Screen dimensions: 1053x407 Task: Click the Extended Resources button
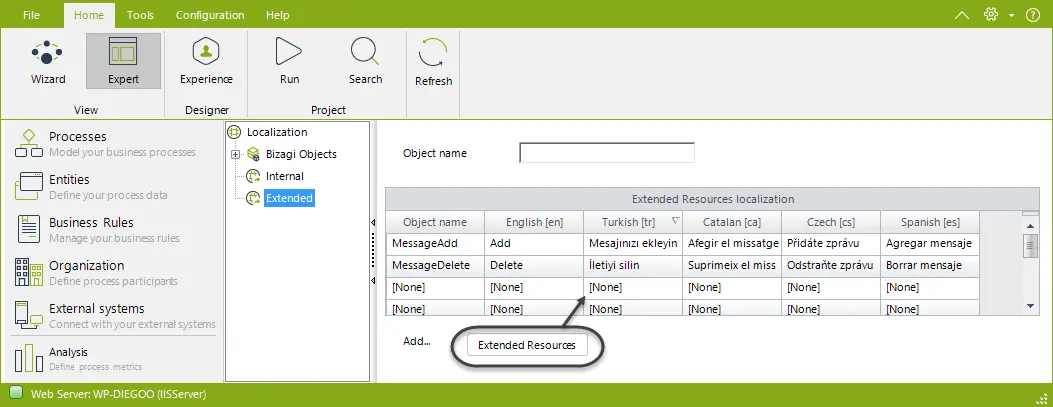pos(526,345)
